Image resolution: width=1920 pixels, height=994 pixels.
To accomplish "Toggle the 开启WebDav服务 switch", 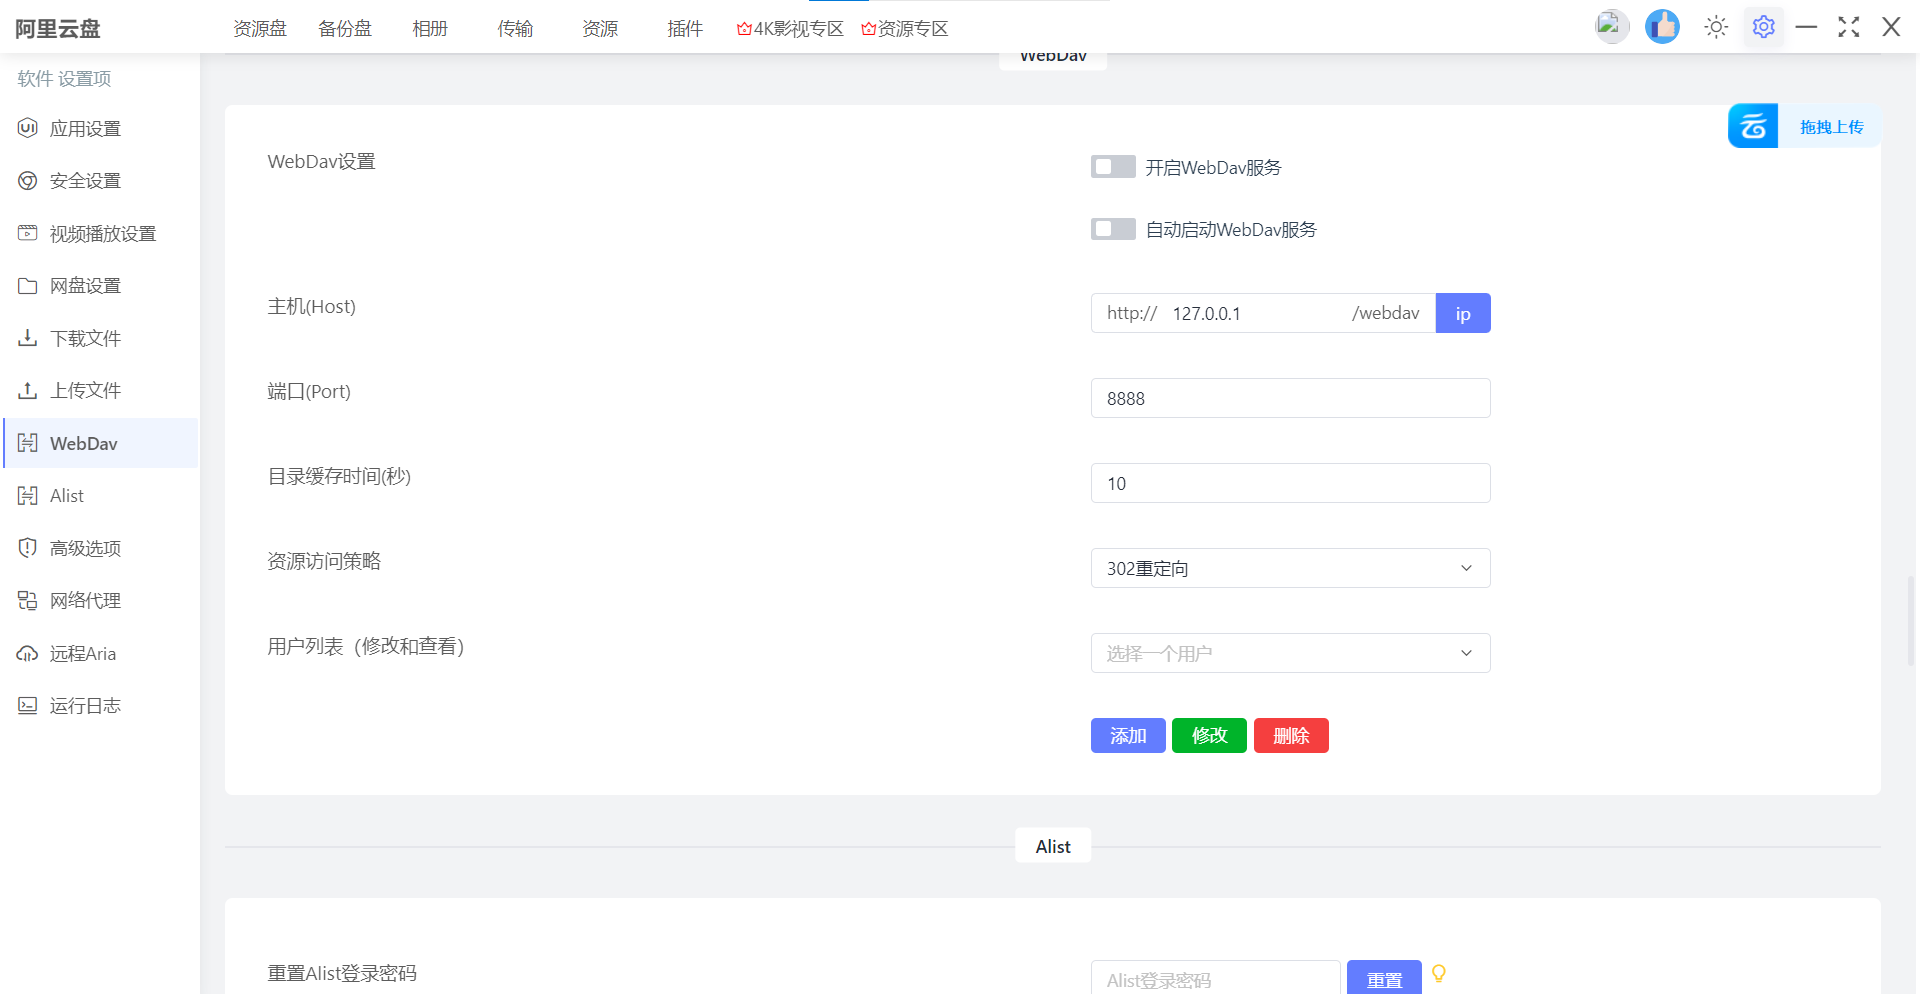I will (x=1113, y=167).
